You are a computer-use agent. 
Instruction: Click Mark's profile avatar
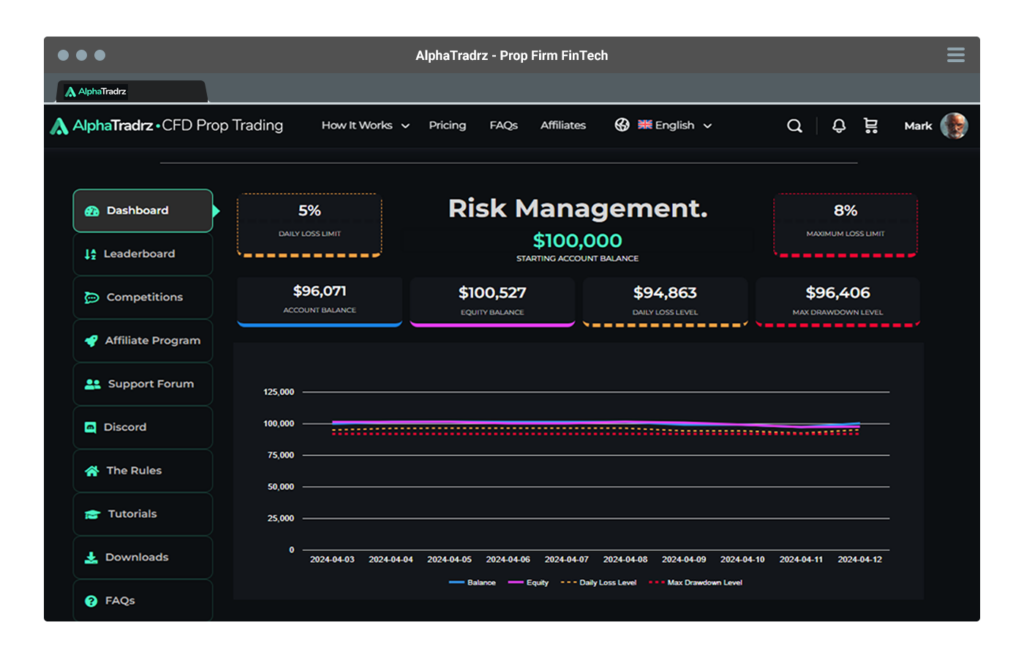pos(956,126)
